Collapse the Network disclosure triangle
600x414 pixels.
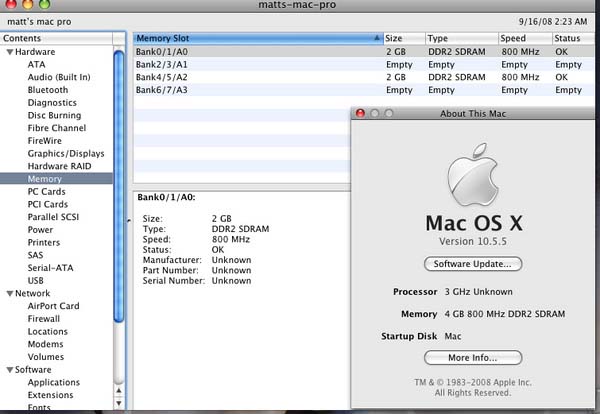point(10,294)
